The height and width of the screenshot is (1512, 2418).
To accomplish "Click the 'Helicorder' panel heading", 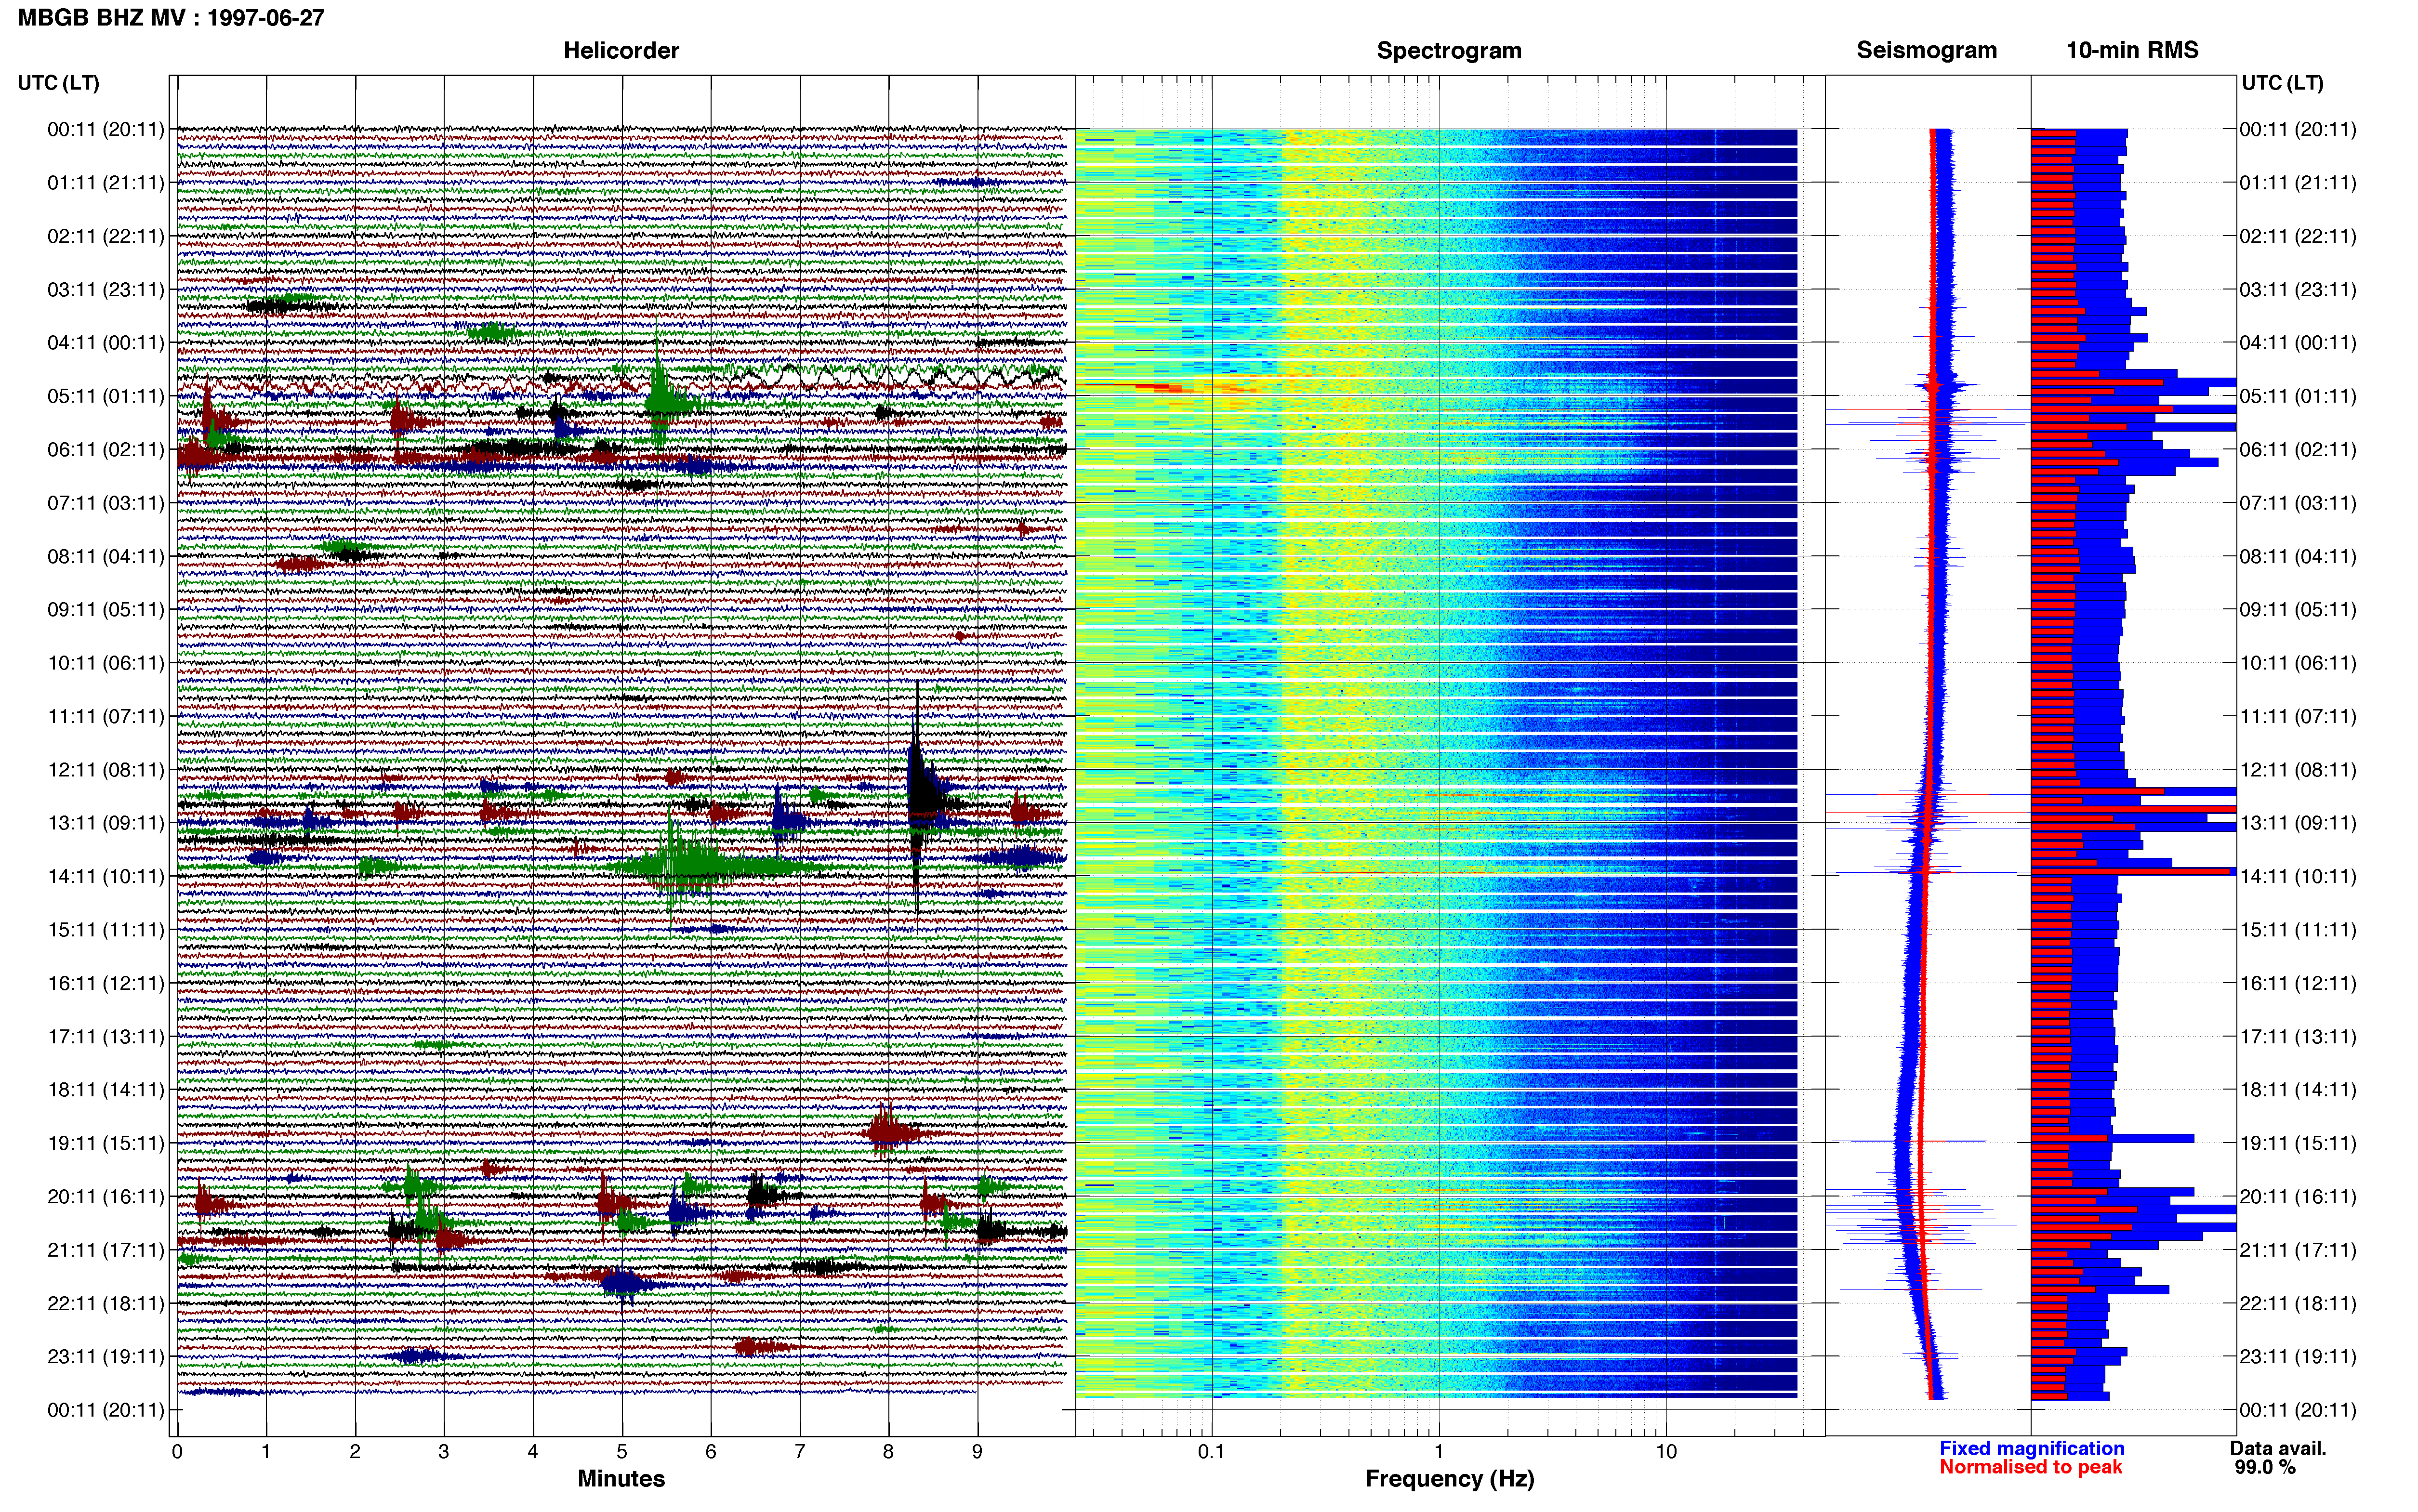I will click(x=621, y=50).
